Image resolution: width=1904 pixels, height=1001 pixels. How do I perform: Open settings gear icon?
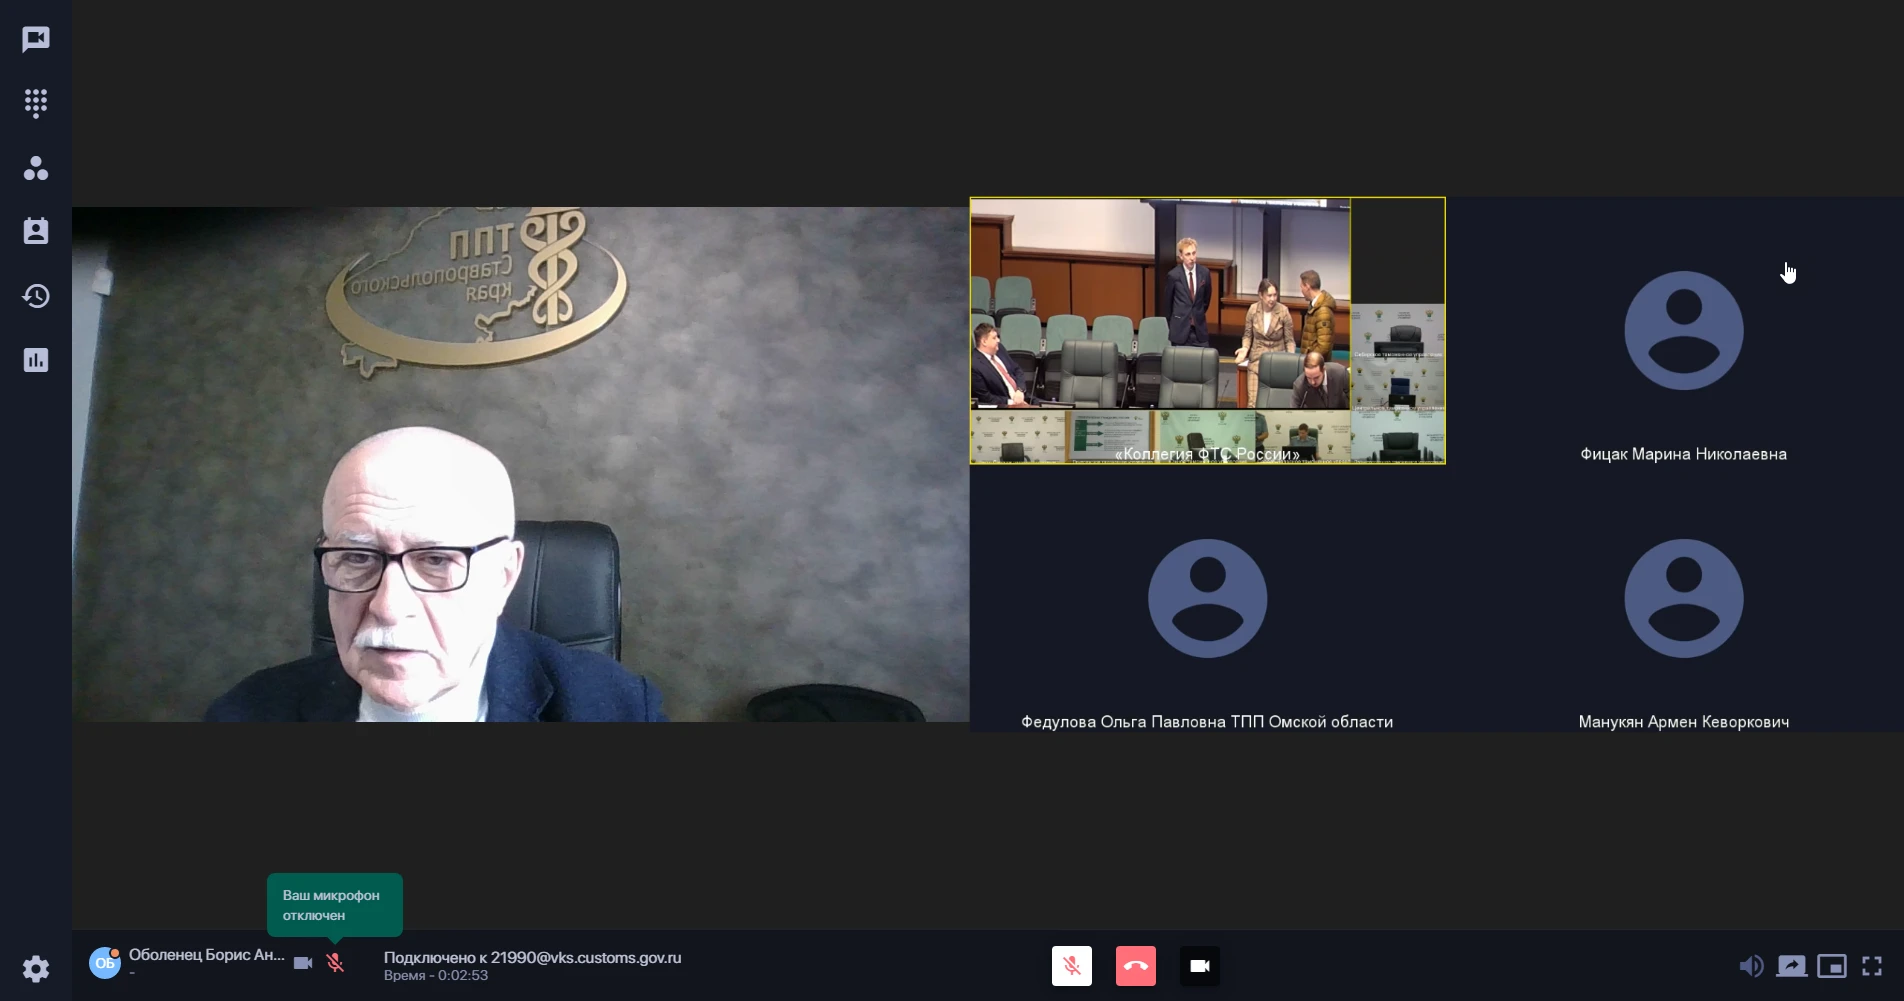click(36, 968)
